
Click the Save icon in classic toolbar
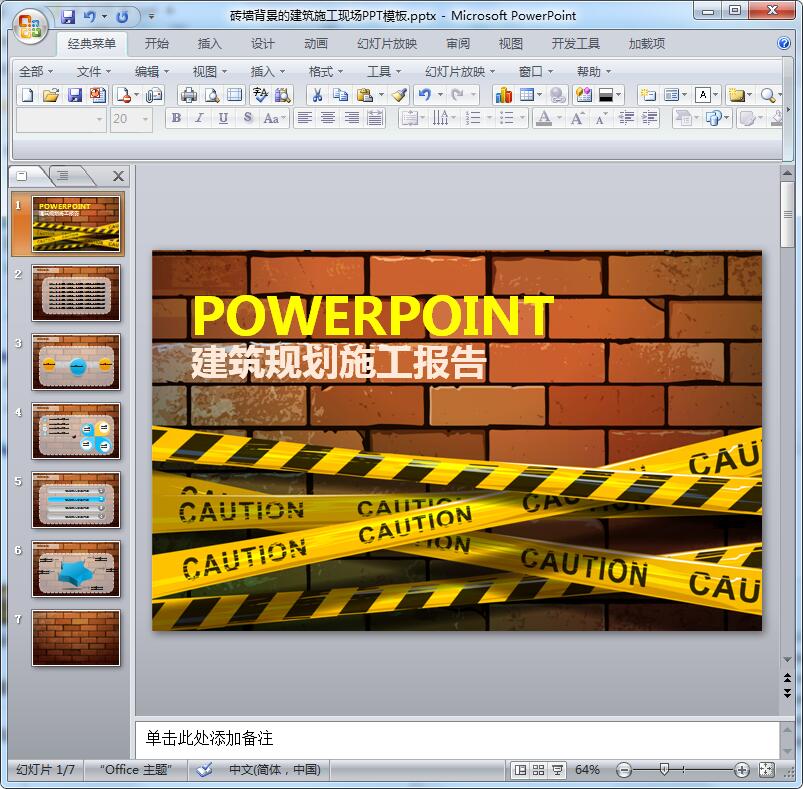pos(75,95)
